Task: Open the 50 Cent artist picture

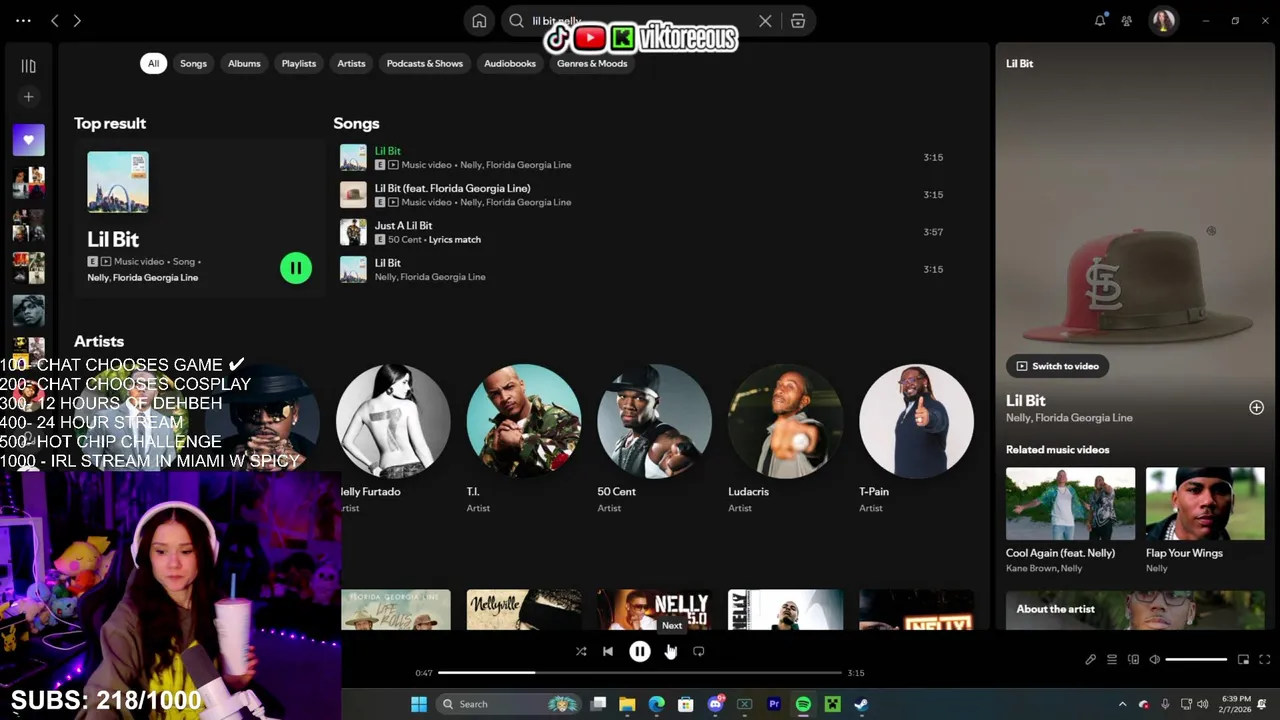Action: (655, 421)
